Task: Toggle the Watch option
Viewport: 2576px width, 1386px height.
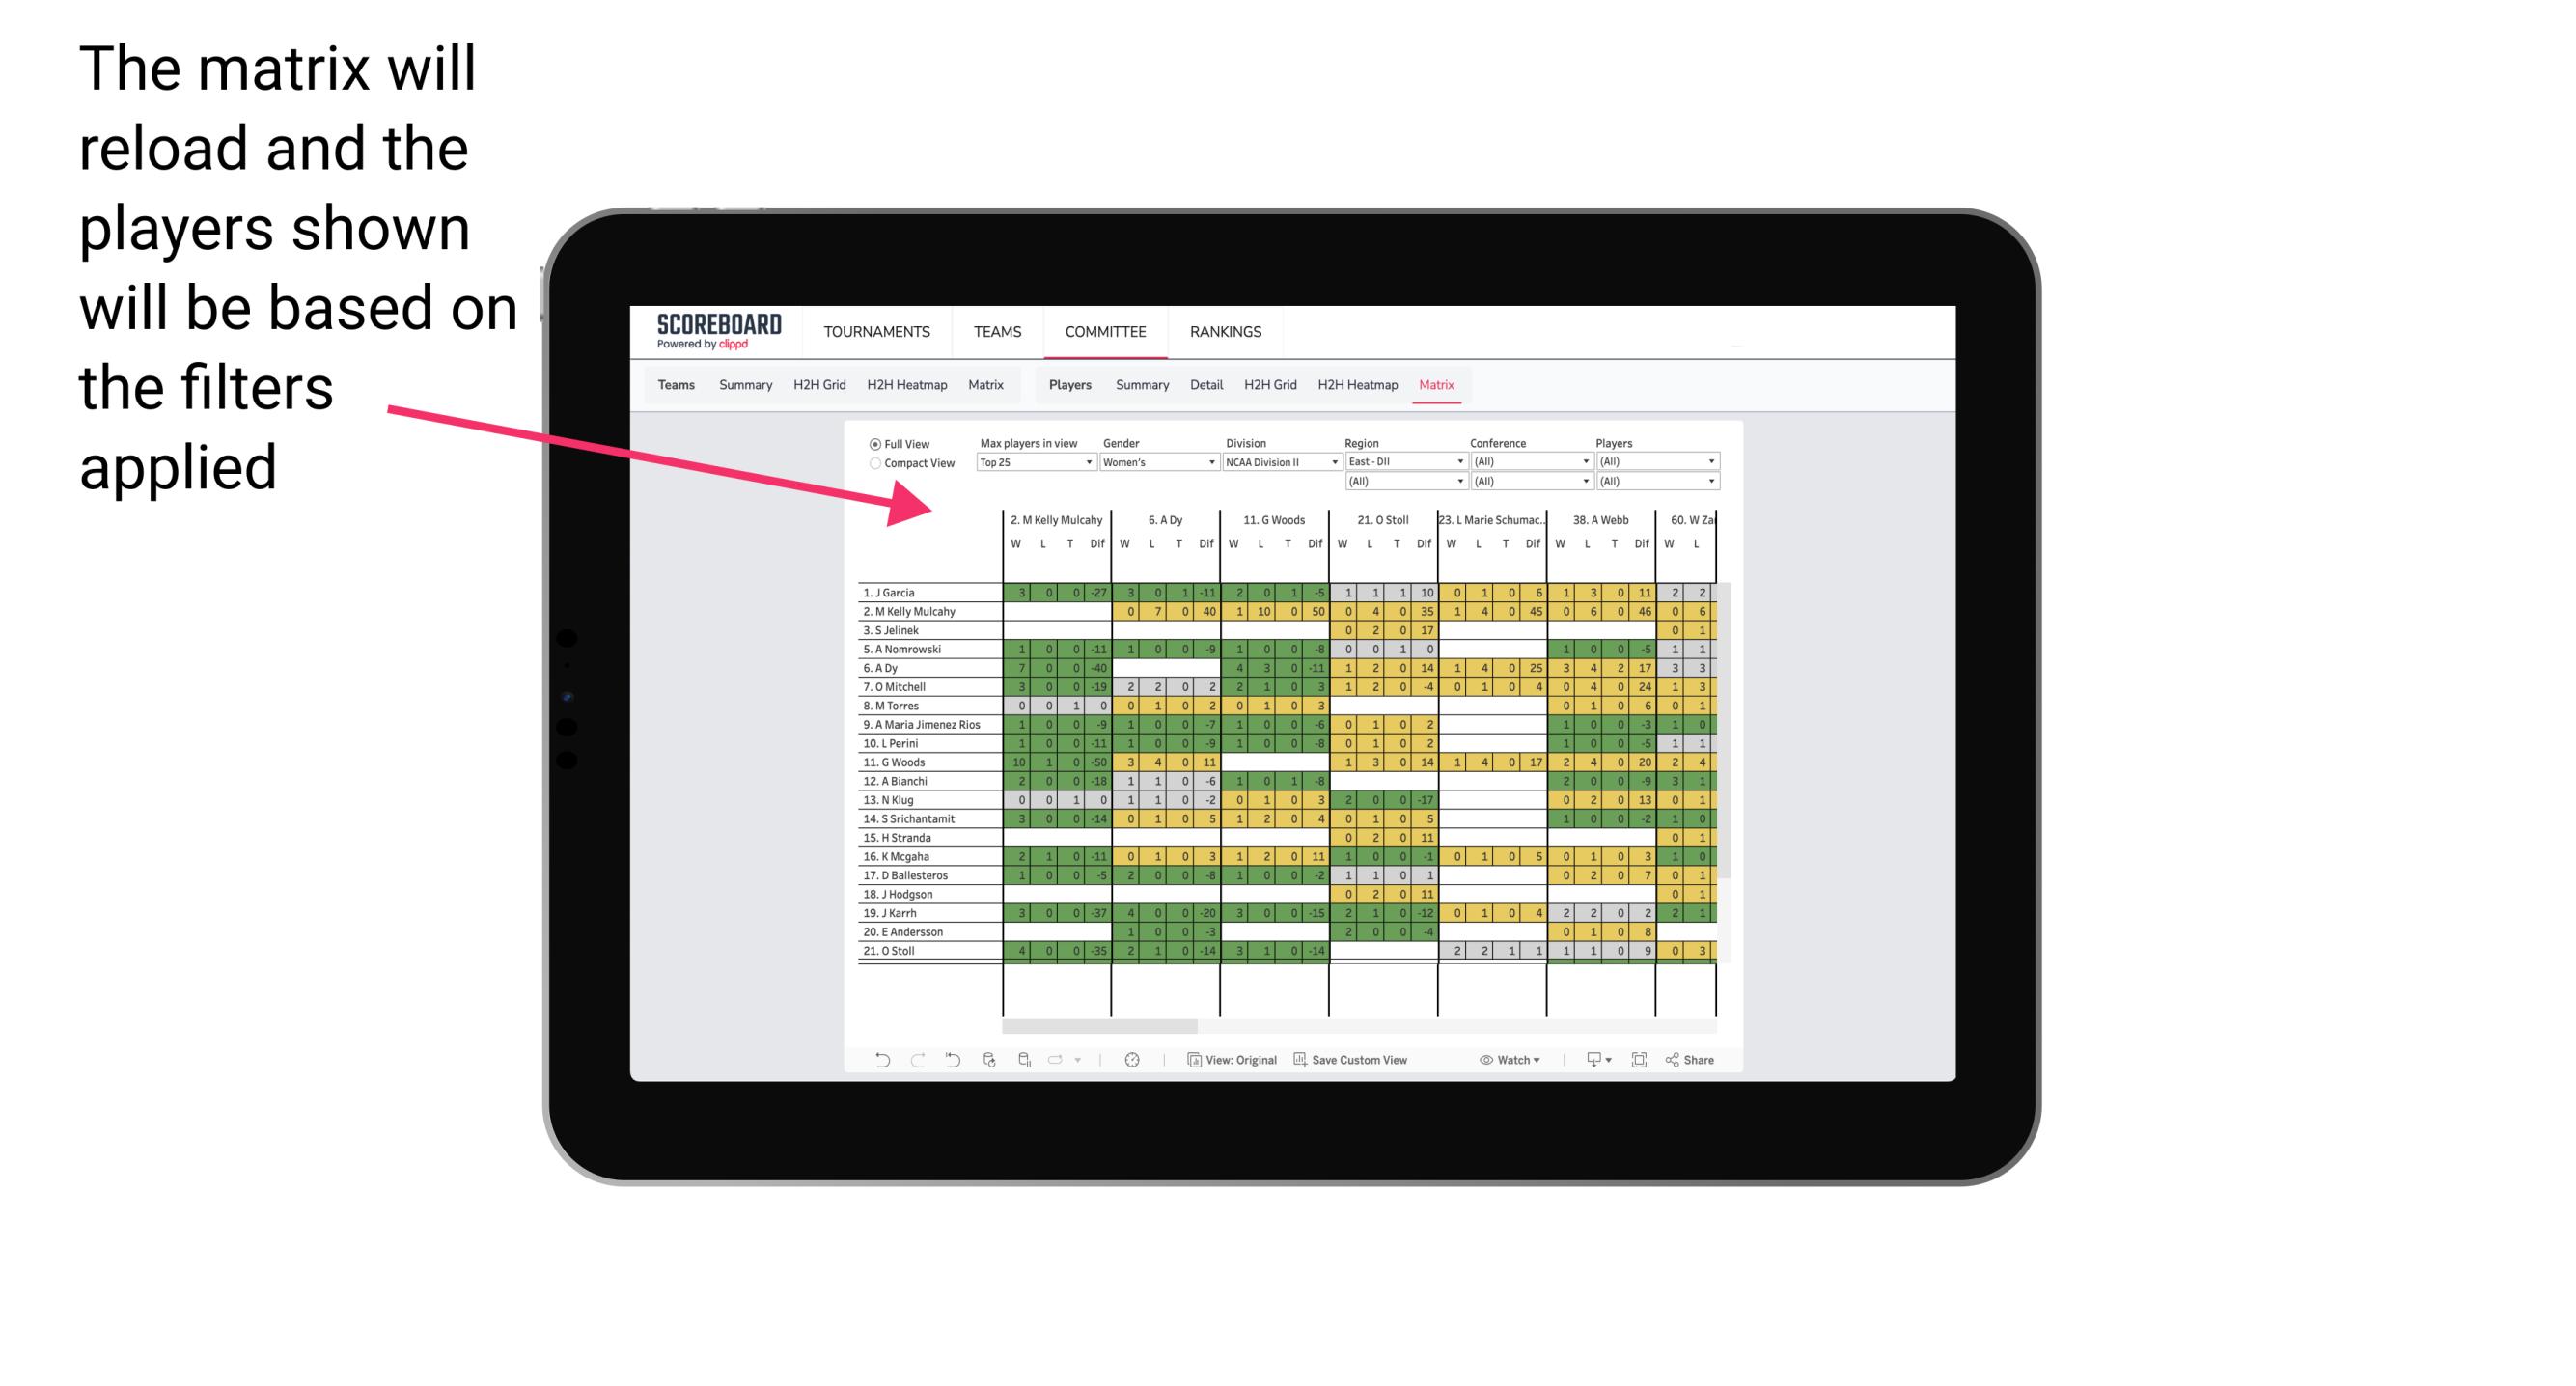Action: pyautogui.click(x=1496, y=1058)
